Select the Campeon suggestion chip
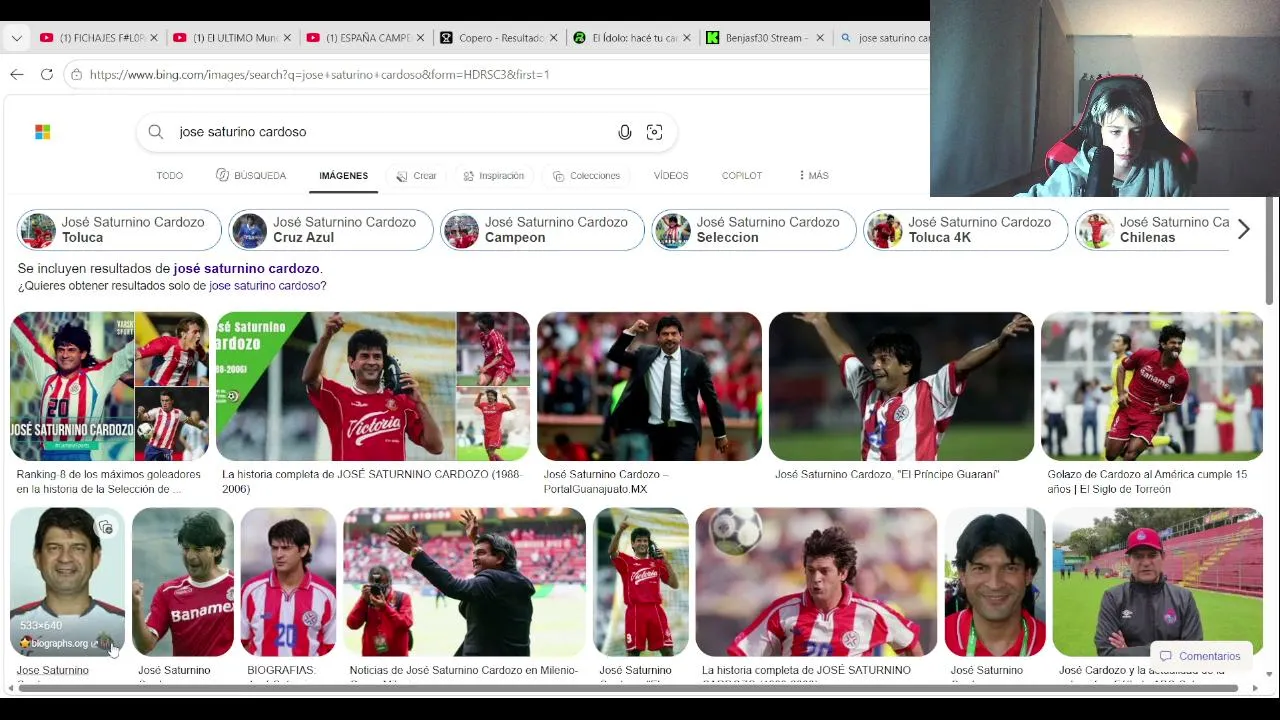This screenshot has width=1280, height=720. pos(543,230)
